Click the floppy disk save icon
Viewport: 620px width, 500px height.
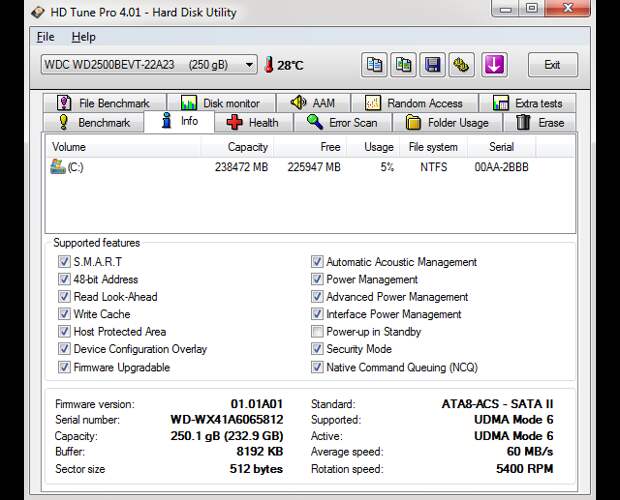click(432, 64)
